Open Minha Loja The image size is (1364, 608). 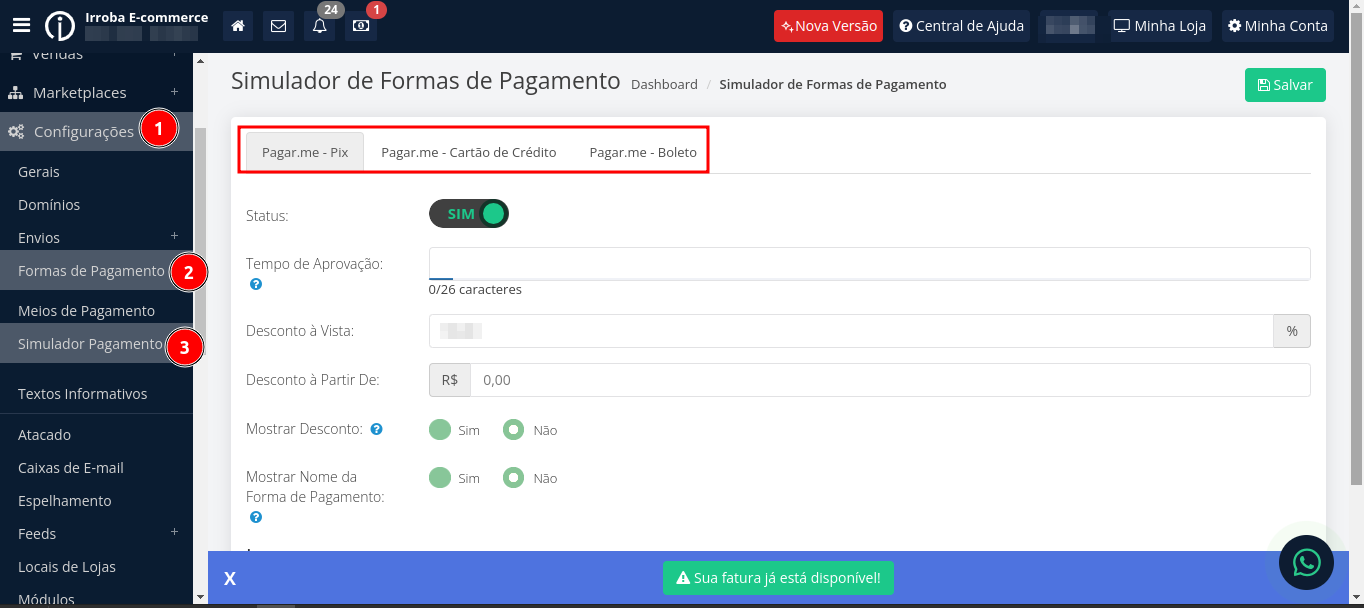click(1160, 26)
